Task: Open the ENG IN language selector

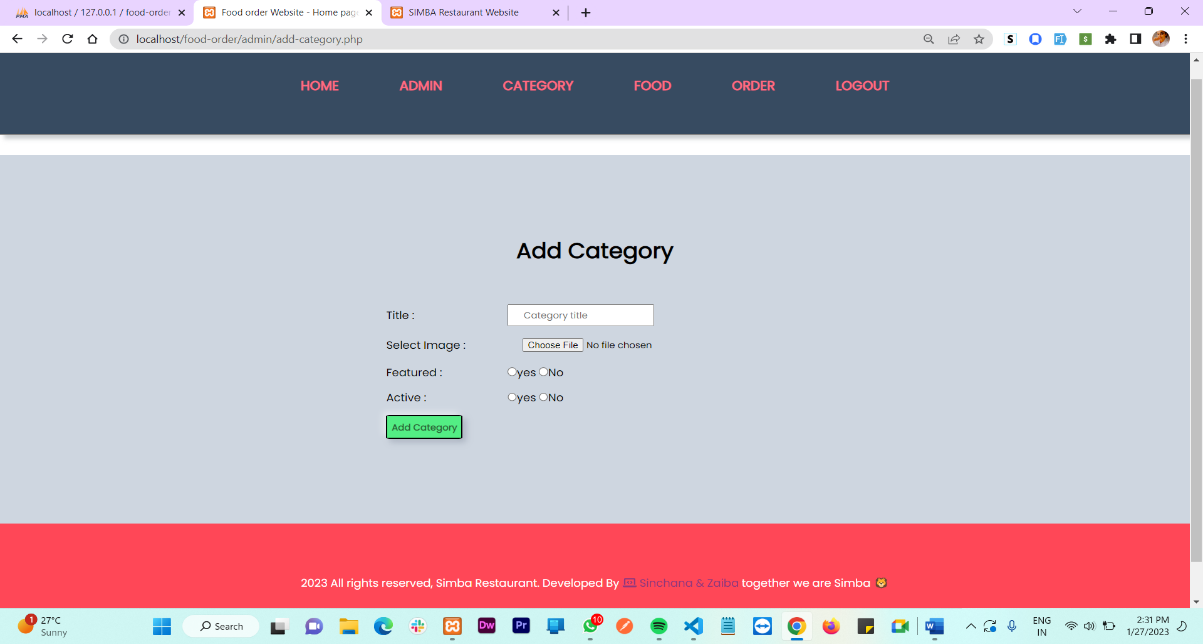Action: click(1042, 625)
